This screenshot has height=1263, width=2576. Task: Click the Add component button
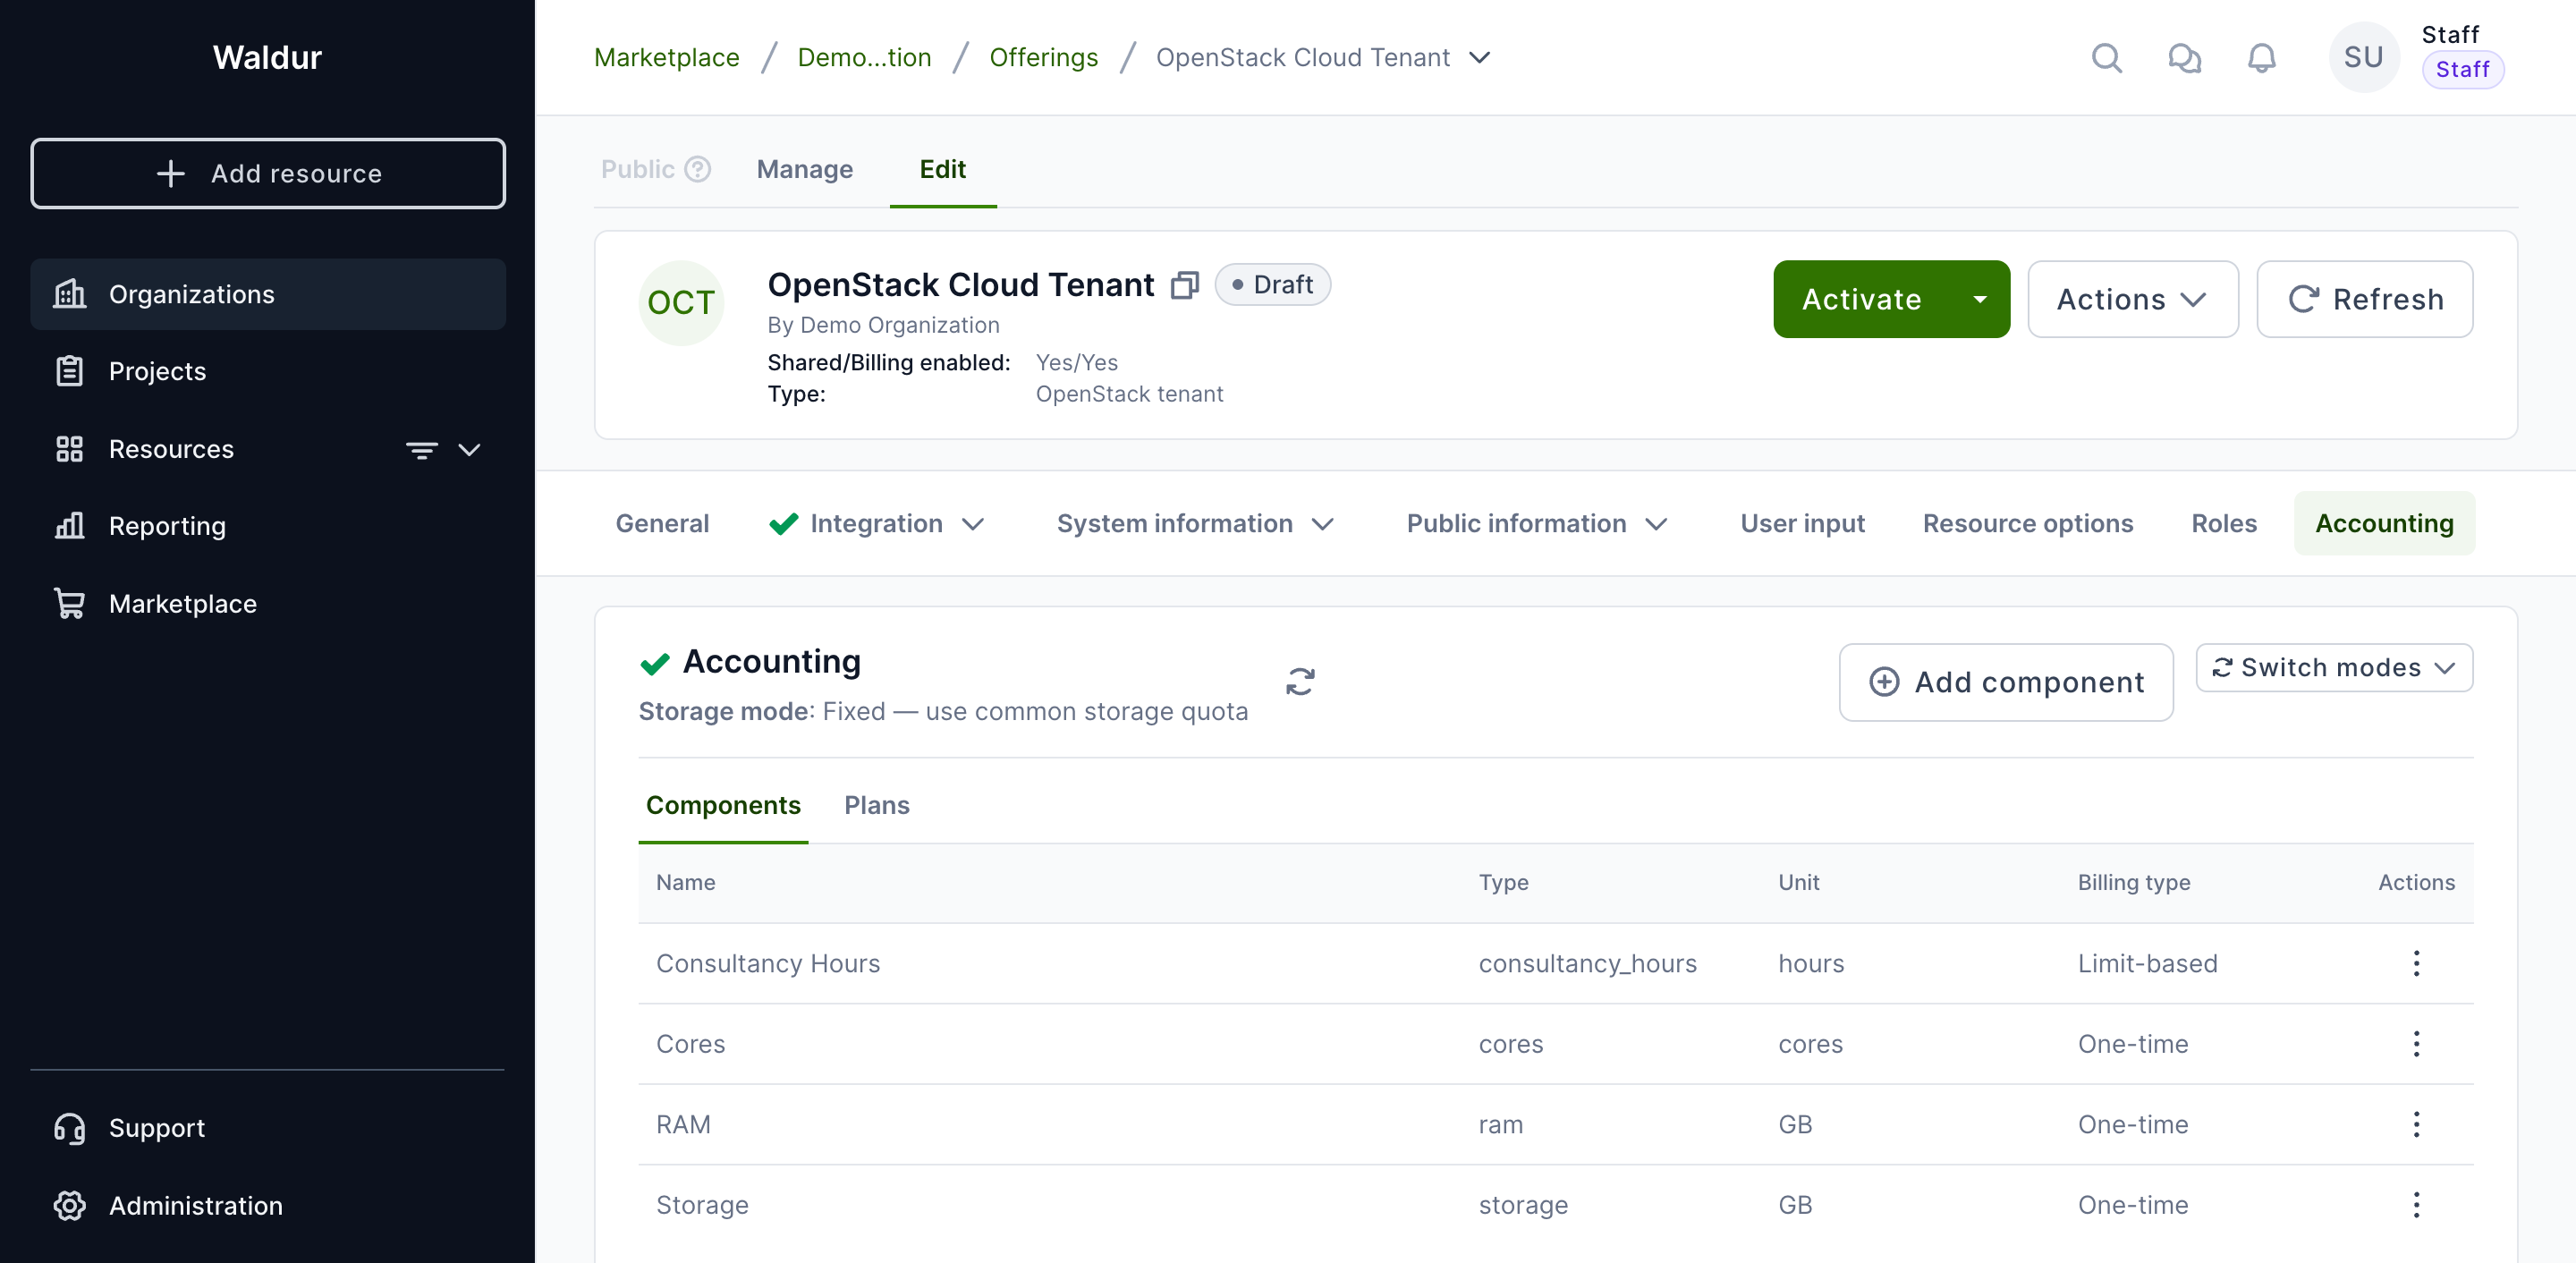click(x=2005, y=682)
